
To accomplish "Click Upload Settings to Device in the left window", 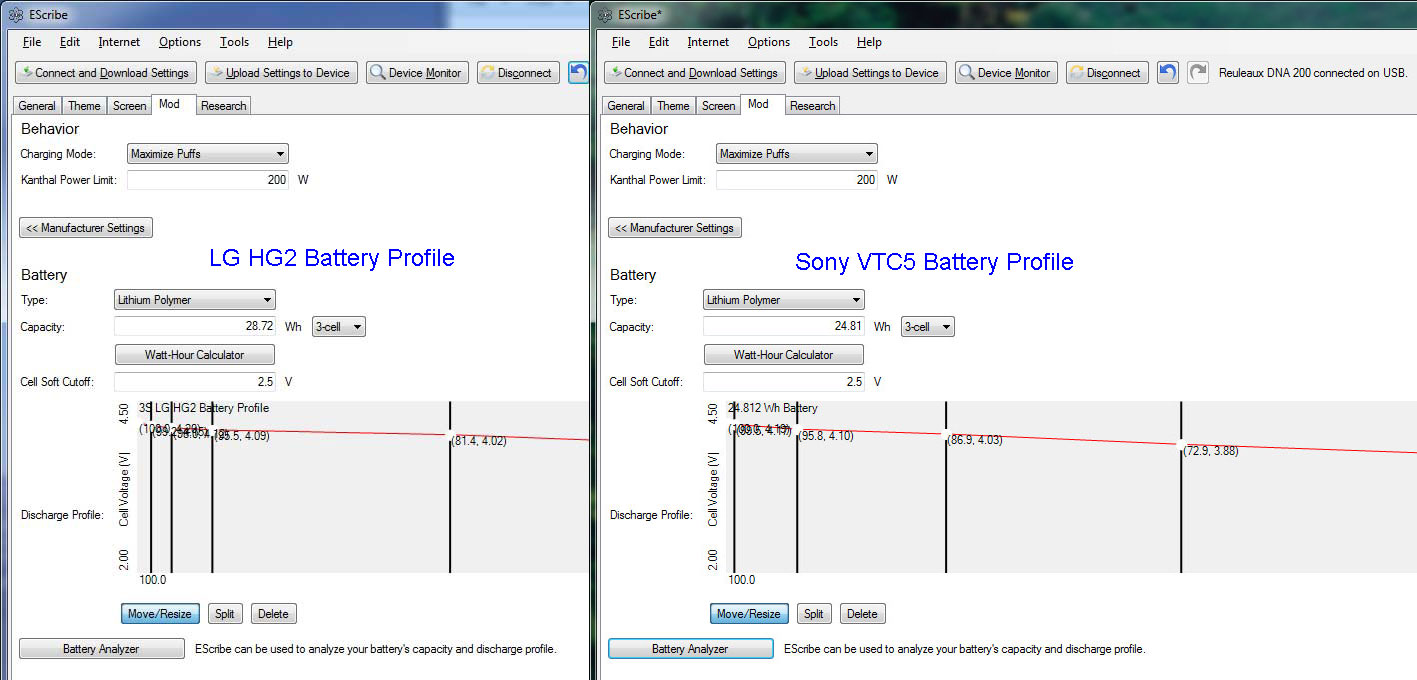I will (281, 72).
